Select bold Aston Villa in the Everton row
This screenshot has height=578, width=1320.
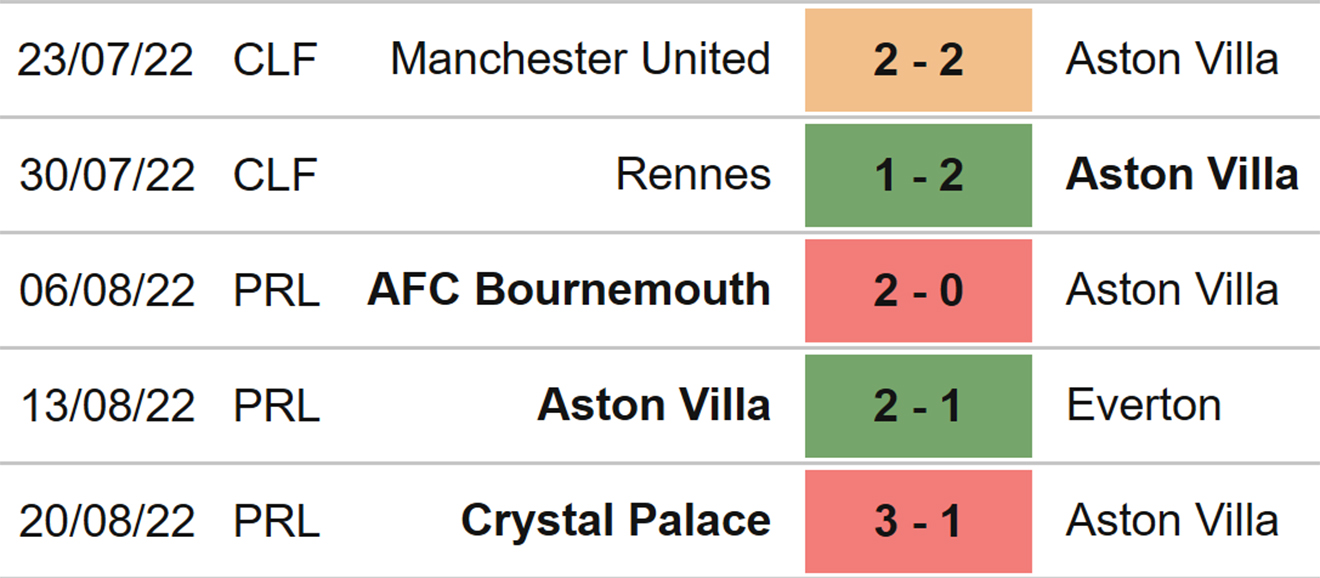[654, 406]
